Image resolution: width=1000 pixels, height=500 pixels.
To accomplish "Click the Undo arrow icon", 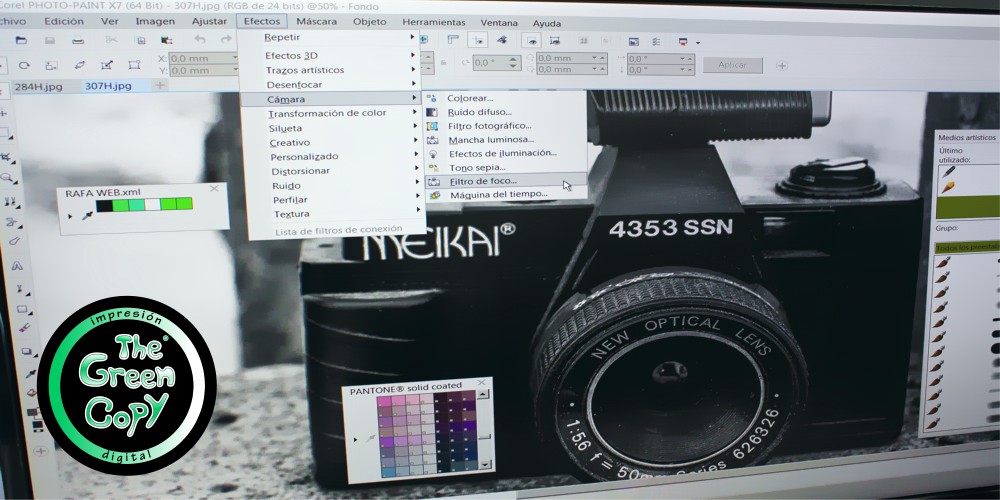I will tap(199, 40).
